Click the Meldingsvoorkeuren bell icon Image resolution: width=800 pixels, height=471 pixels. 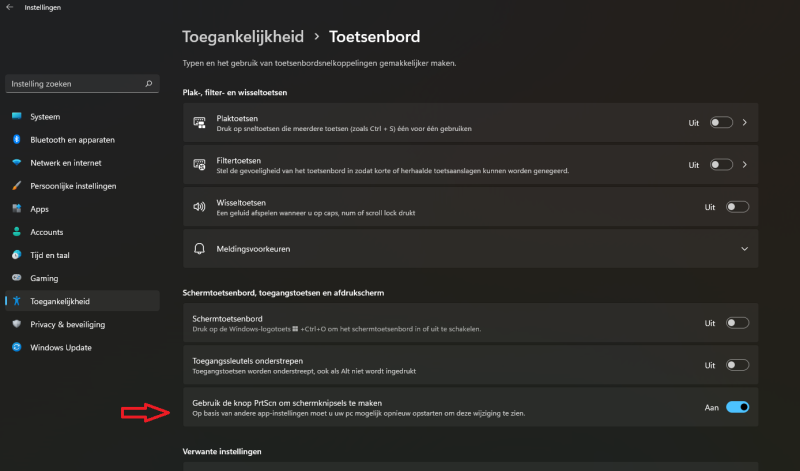(199, 249)
